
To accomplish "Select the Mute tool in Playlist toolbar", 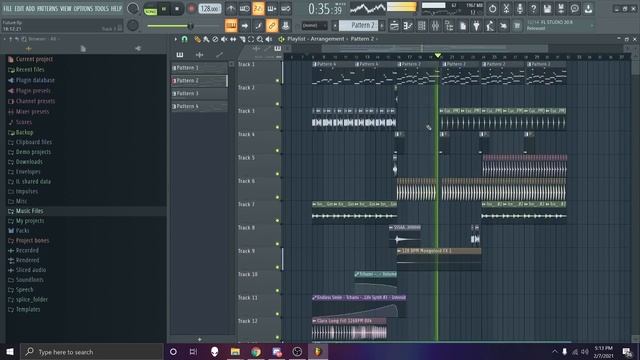I will pos(224,39).
